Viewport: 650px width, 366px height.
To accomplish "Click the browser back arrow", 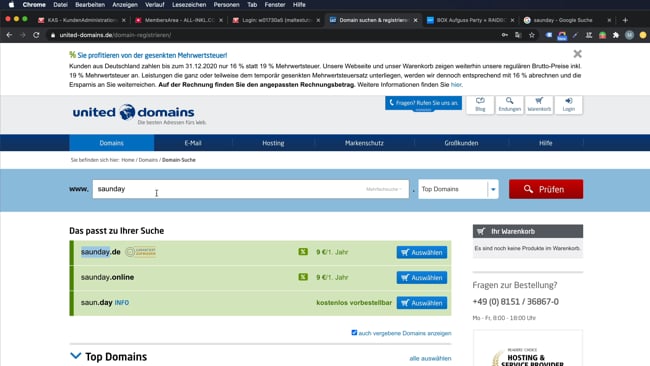I will [9, 35].
